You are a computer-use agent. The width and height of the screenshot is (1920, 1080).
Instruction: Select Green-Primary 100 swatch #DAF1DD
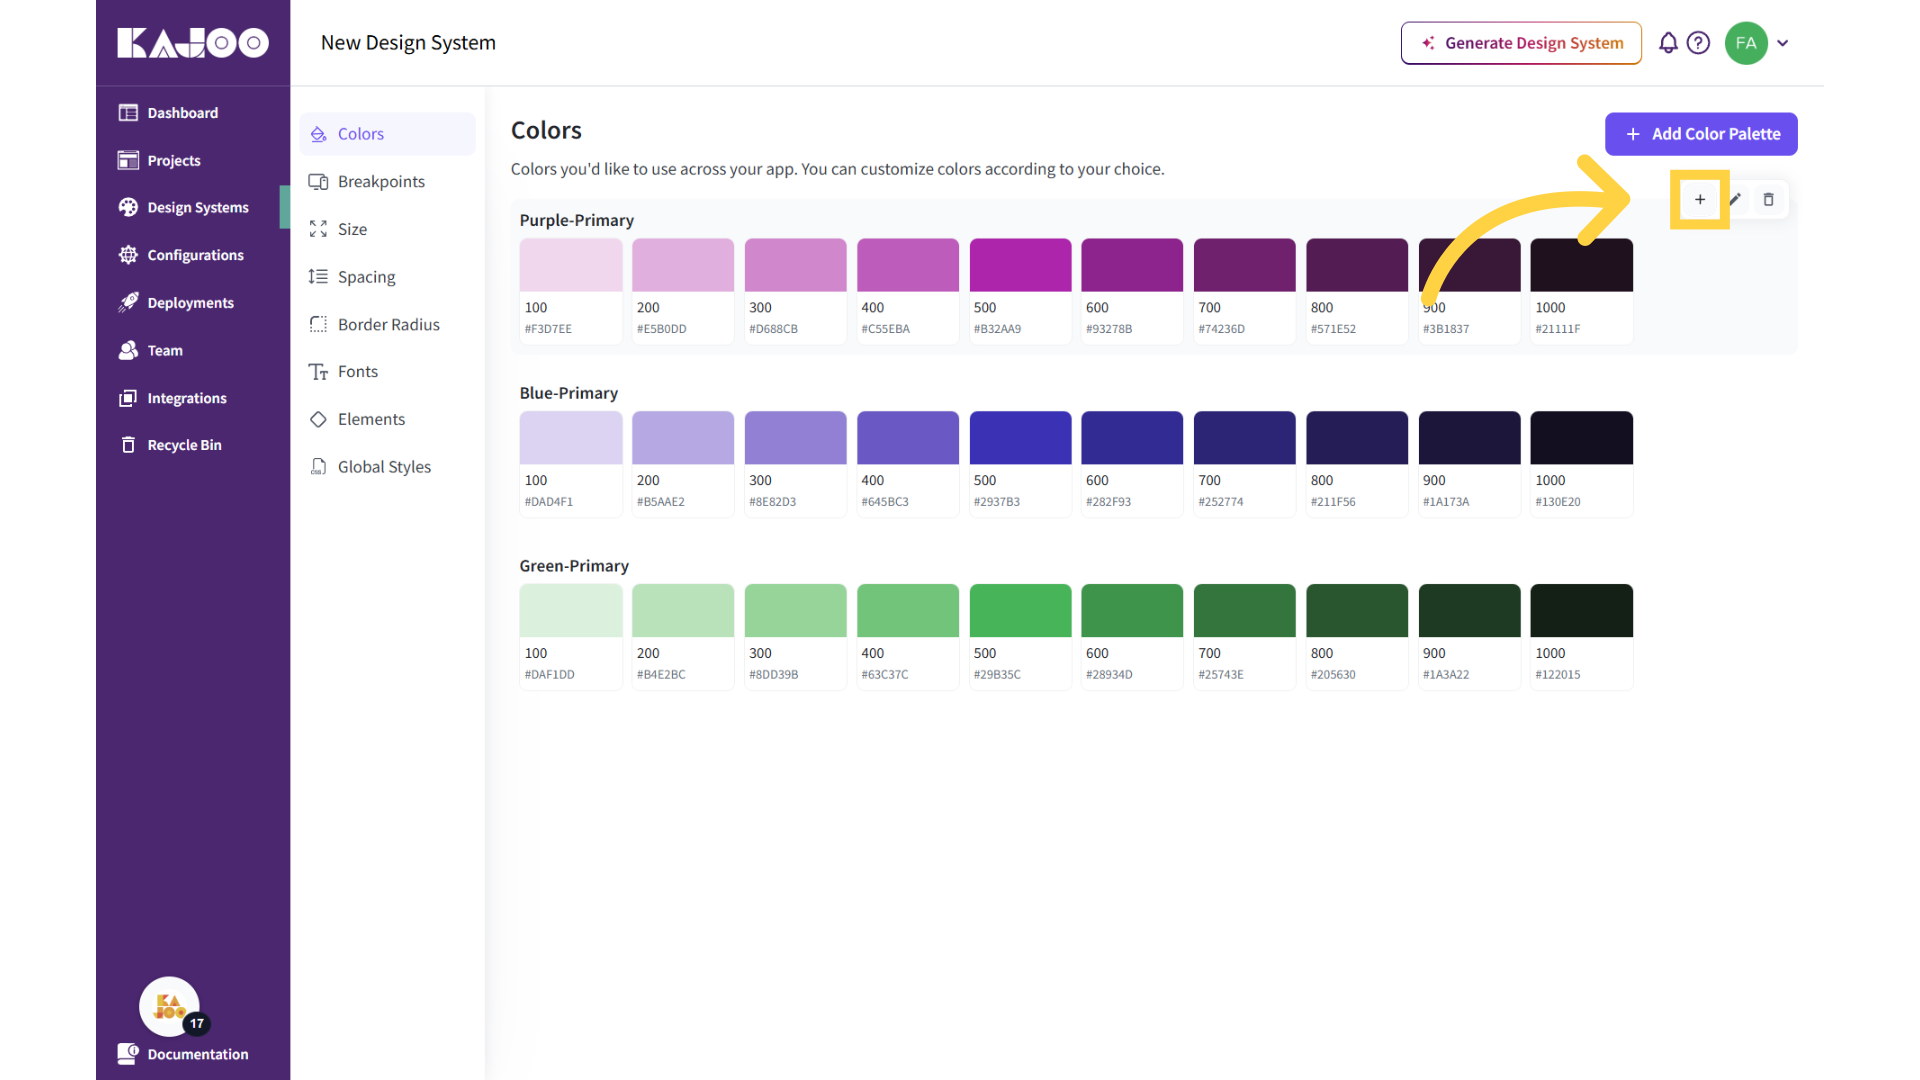click(571, 638)
